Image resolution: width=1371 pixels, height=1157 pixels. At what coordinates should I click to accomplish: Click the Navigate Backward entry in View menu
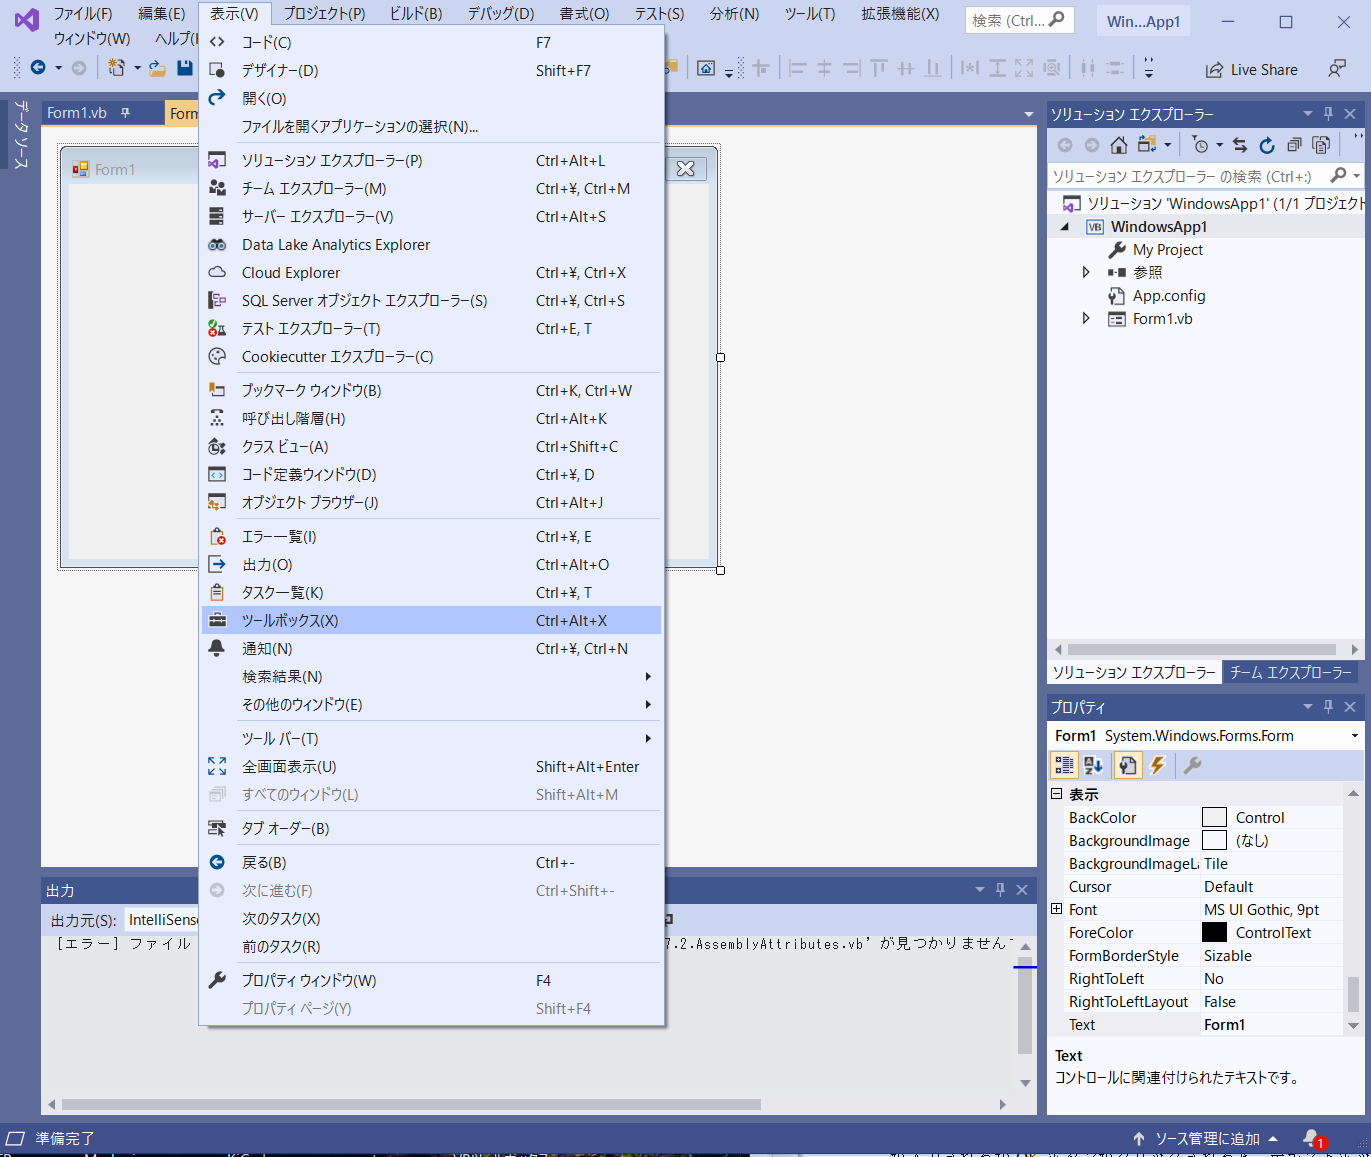[431, 862]
